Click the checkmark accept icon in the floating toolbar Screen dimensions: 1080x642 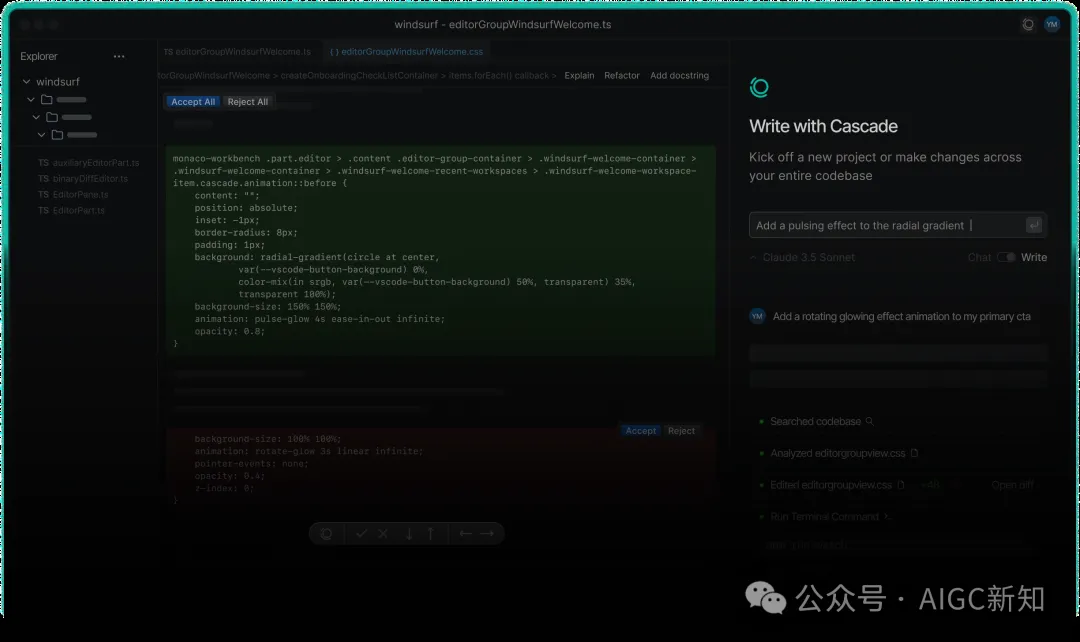(x=361, y=533)
